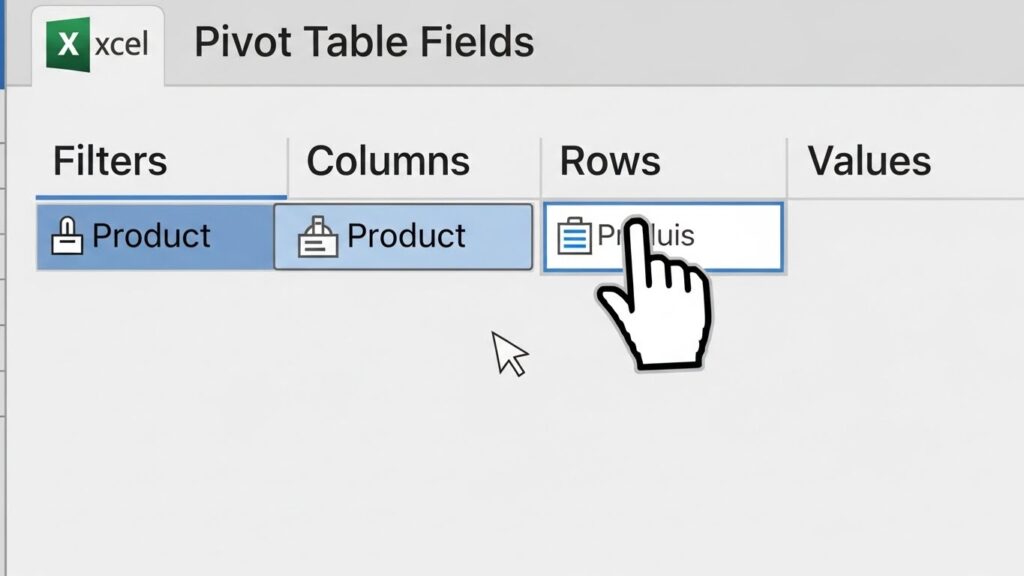Click the "xcel" text on the app tab

(122, 44)
